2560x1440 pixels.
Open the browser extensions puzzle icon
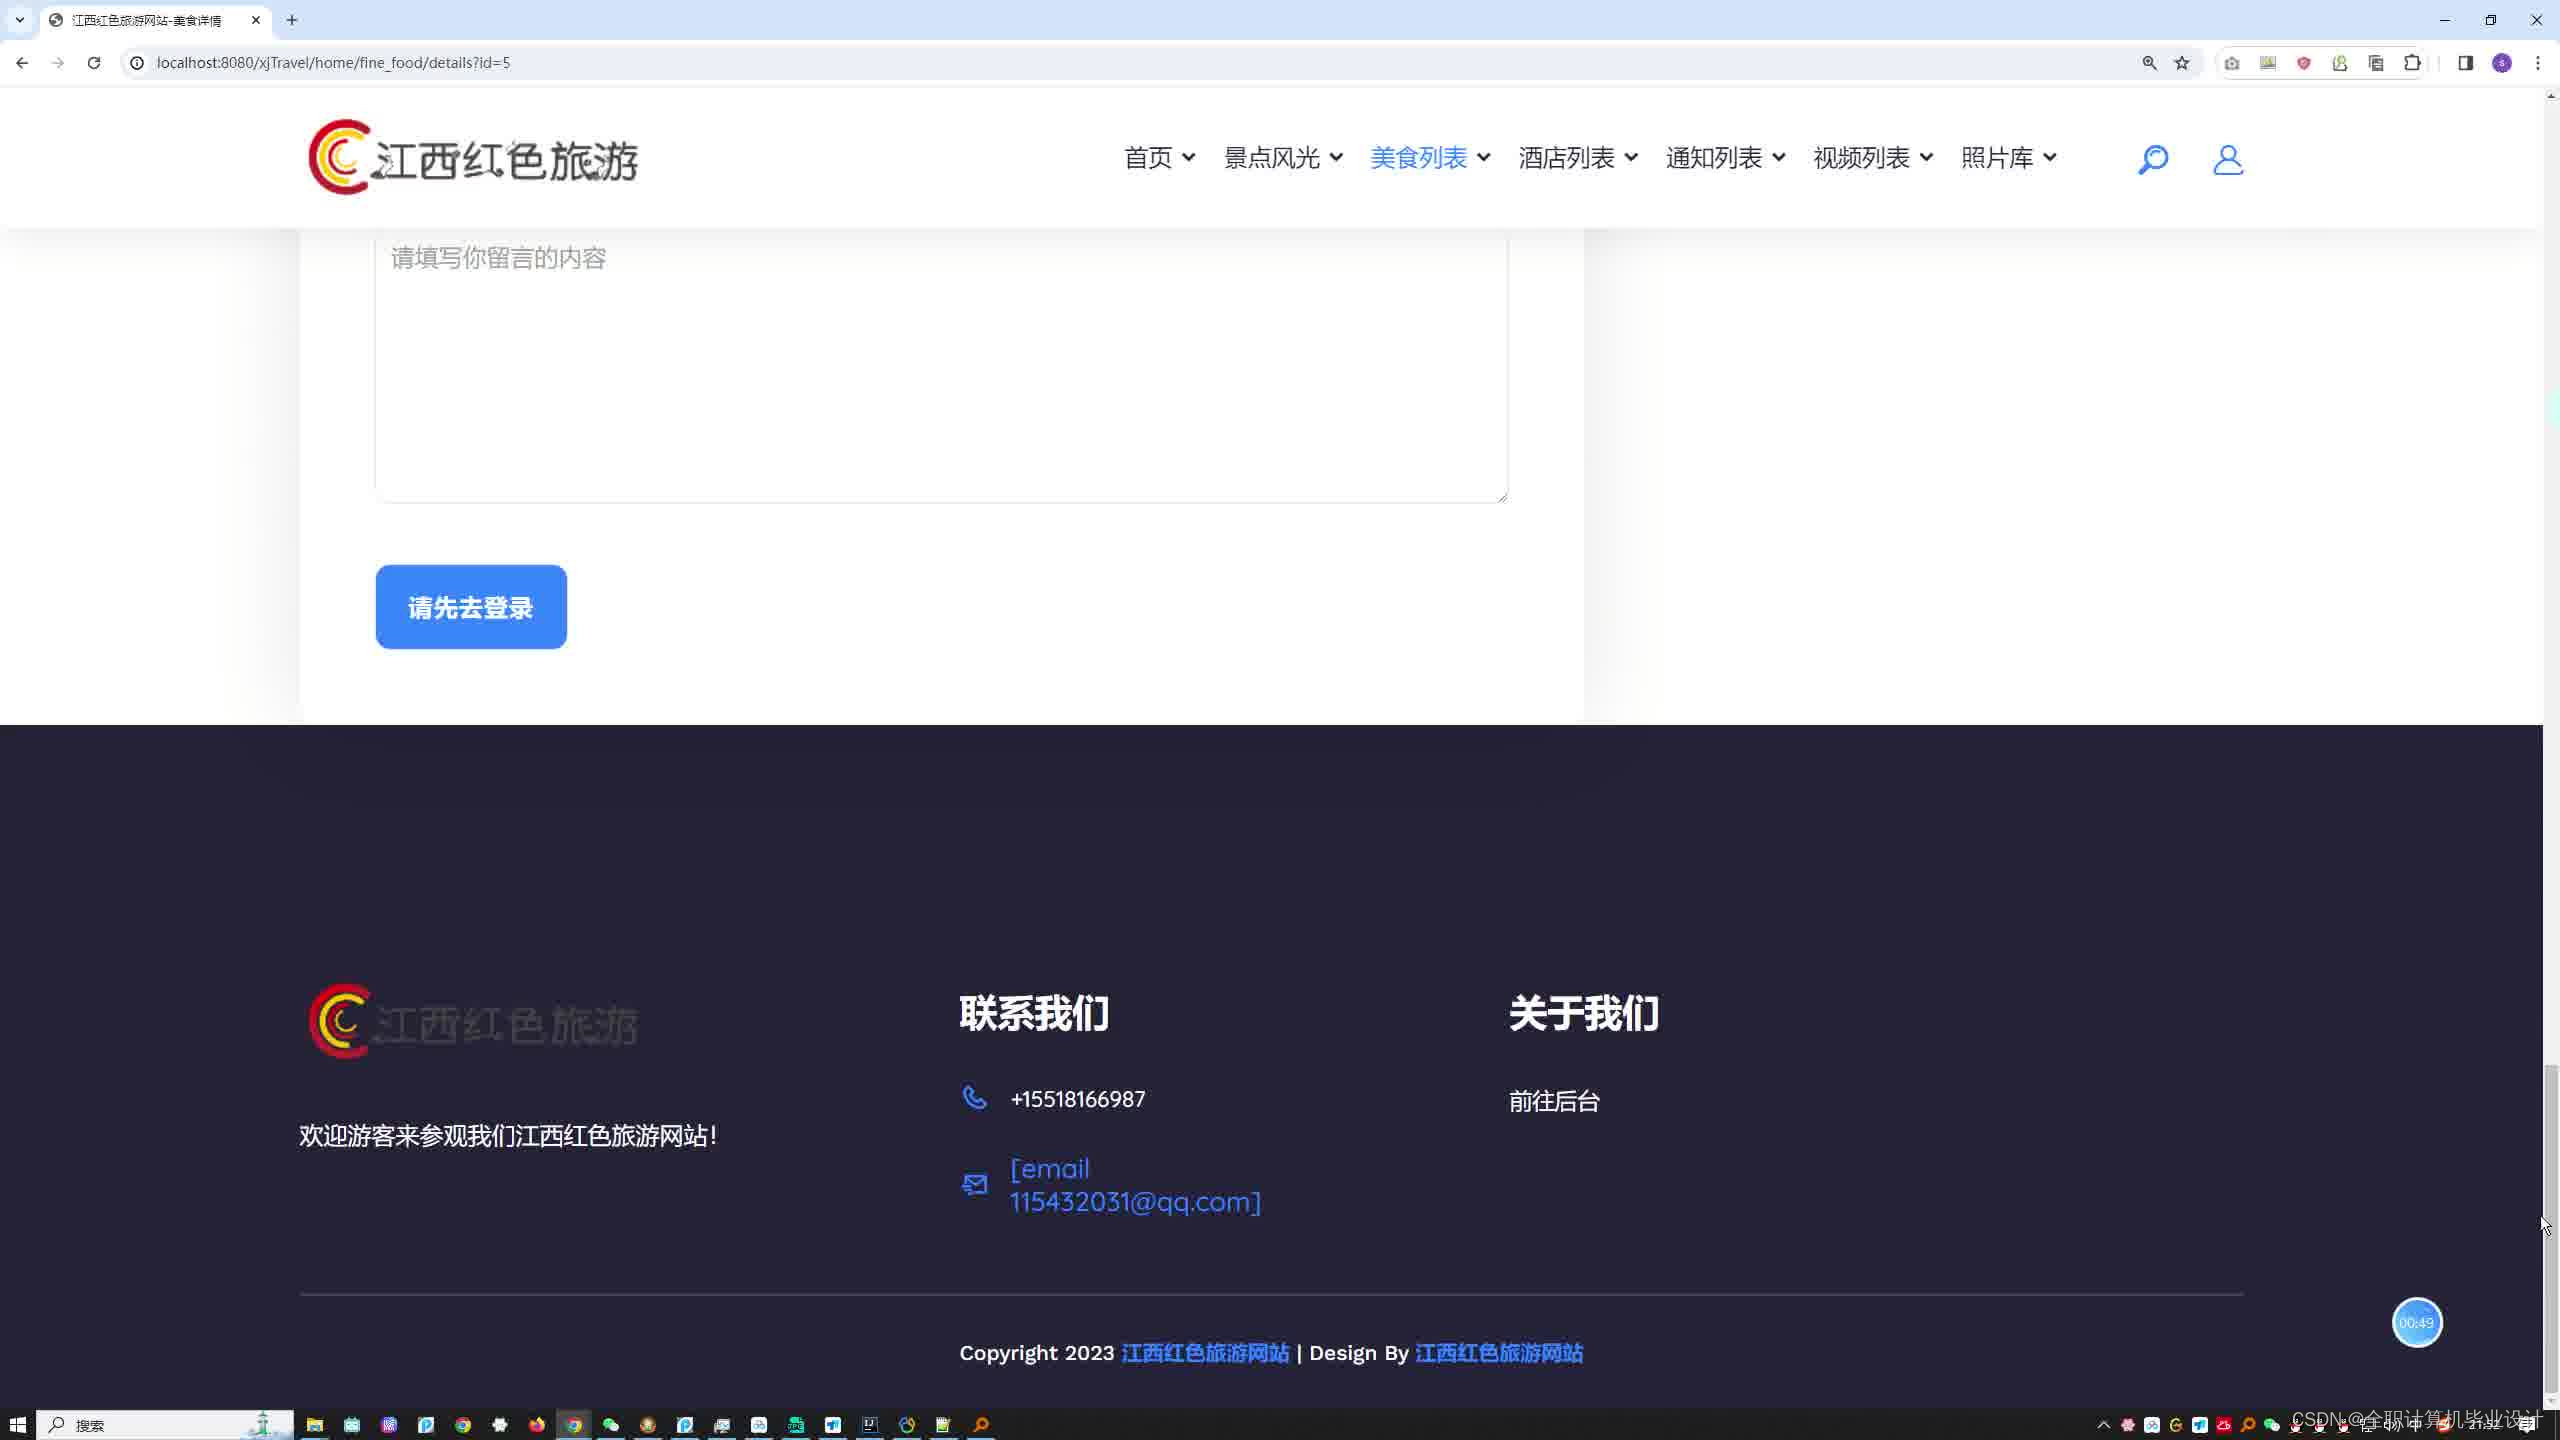pos(2412,62)
